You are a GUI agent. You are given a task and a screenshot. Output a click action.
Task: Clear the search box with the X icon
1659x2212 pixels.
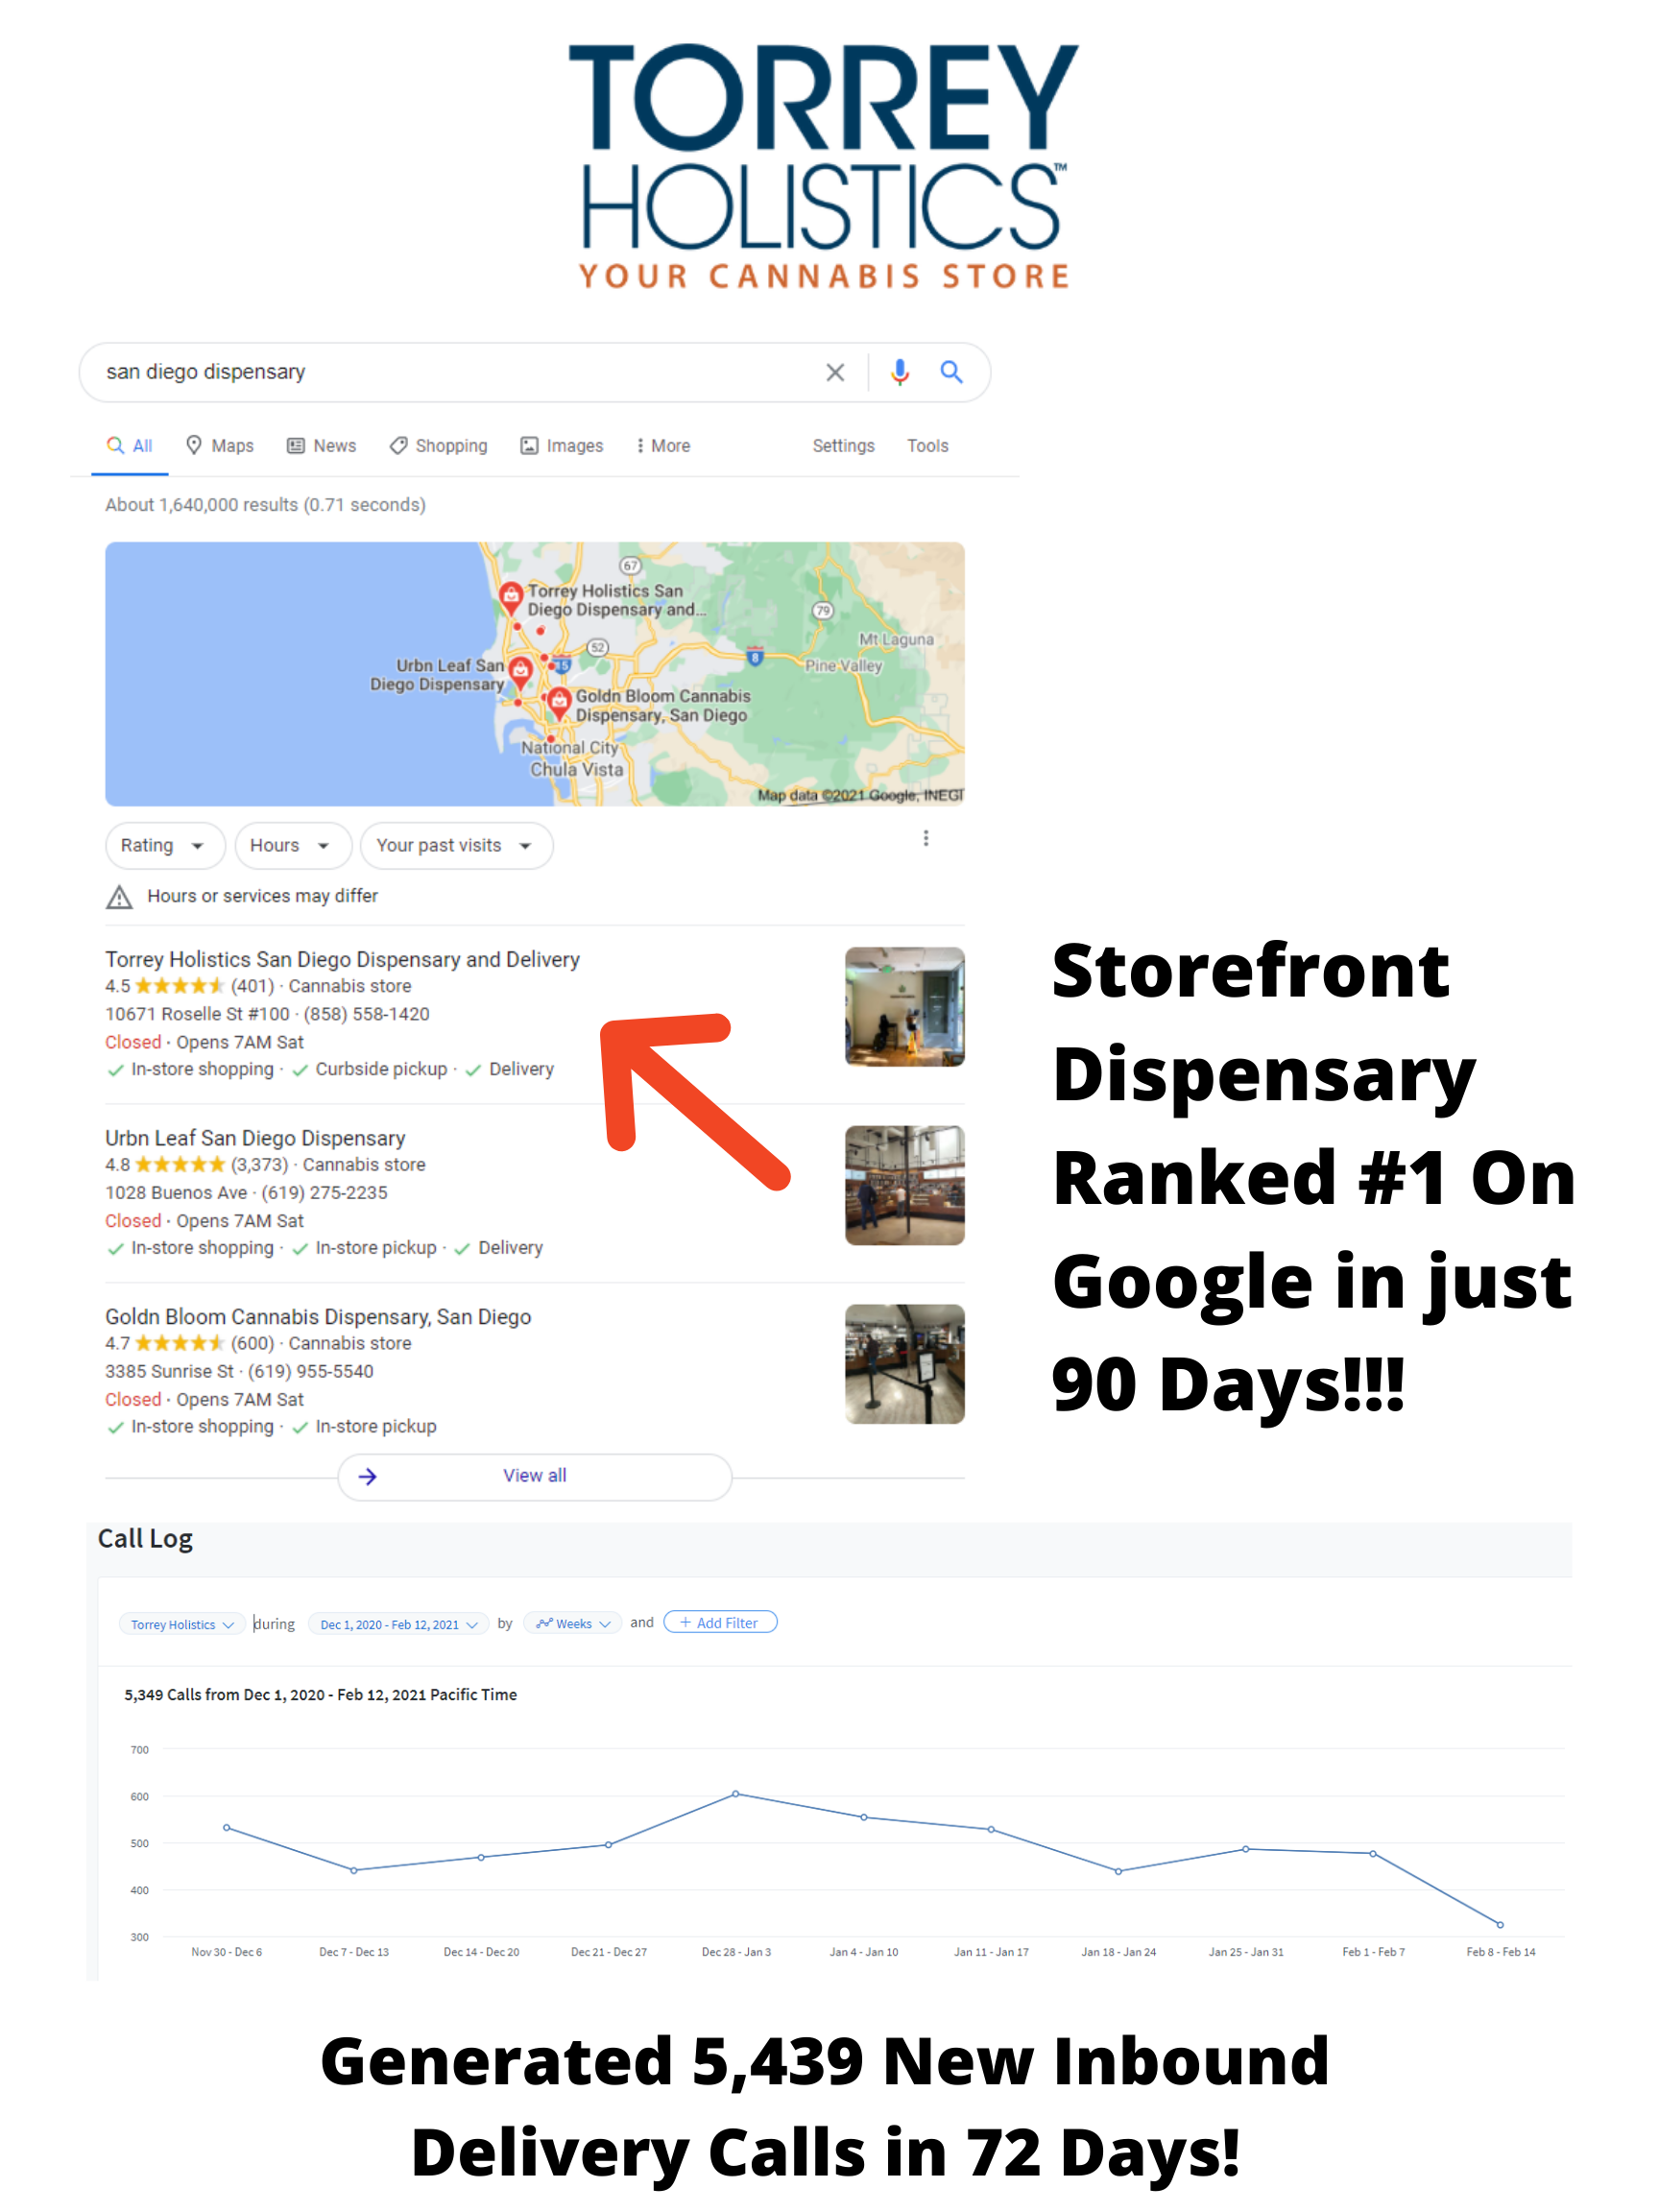tap(835, 373)
